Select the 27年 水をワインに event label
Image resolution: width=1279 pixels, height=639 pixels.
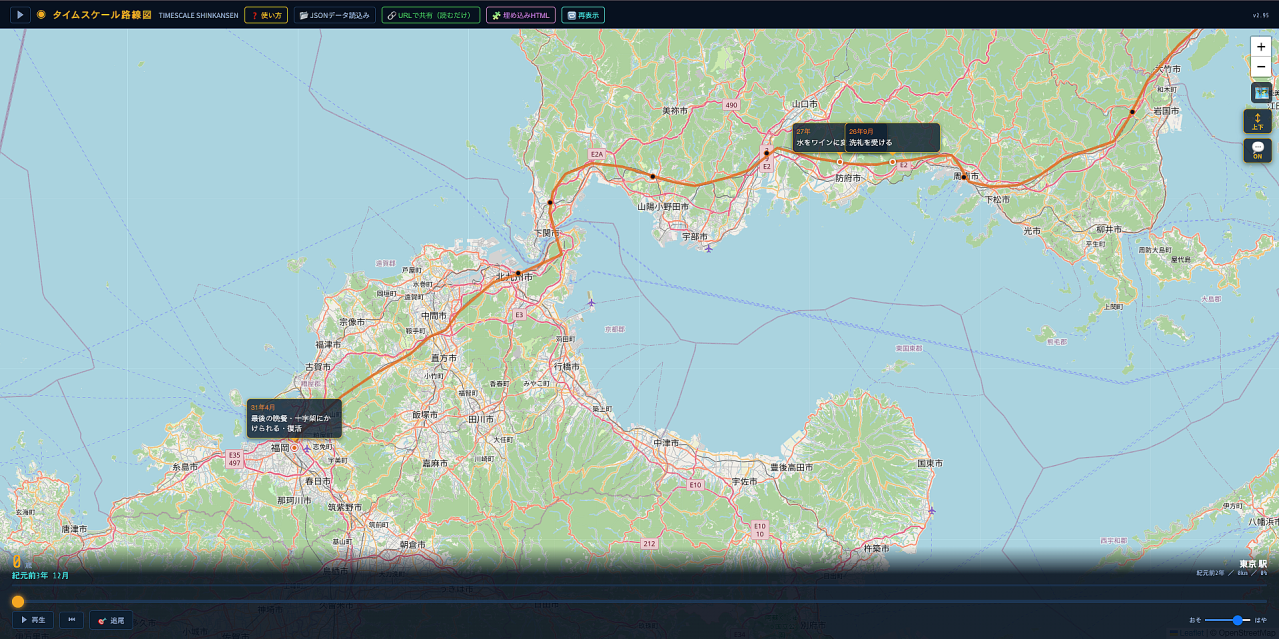click(819, 137)
